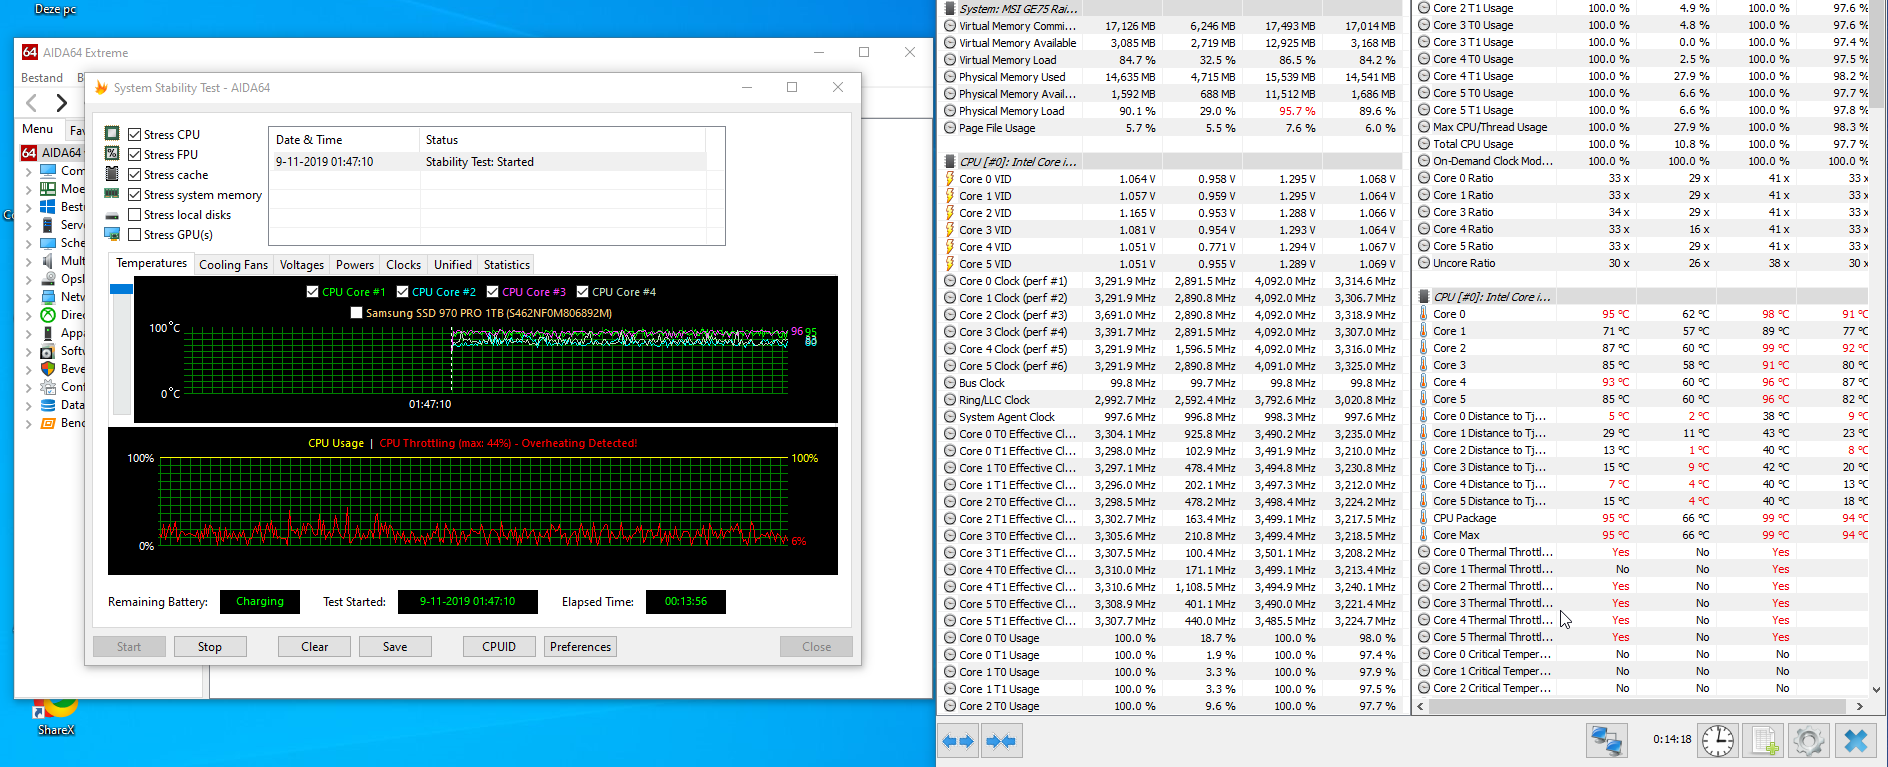Click the AIDA64 back navigation arrow
Viewport: 1888px width, 767px height.
[x=32, y=103]
